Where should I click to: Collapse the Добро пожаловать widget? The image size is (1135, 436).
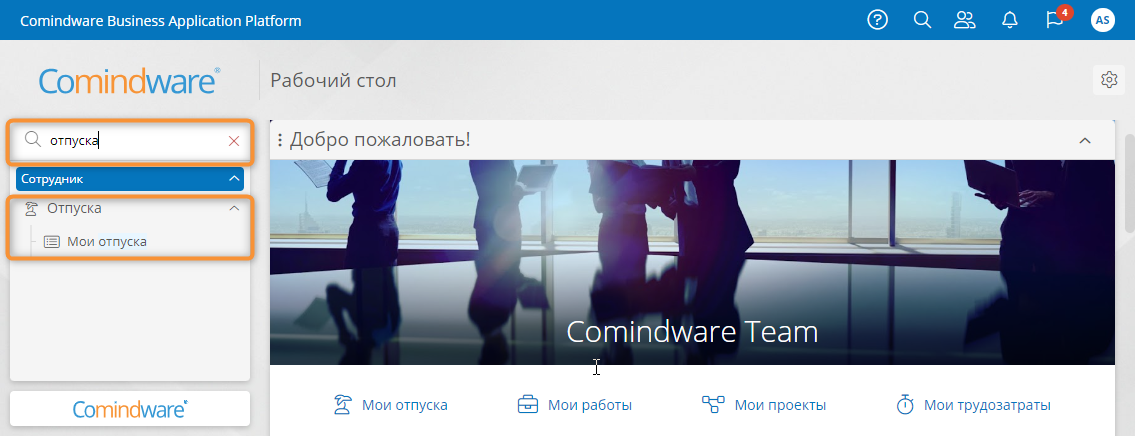(x=1085, y=141)
